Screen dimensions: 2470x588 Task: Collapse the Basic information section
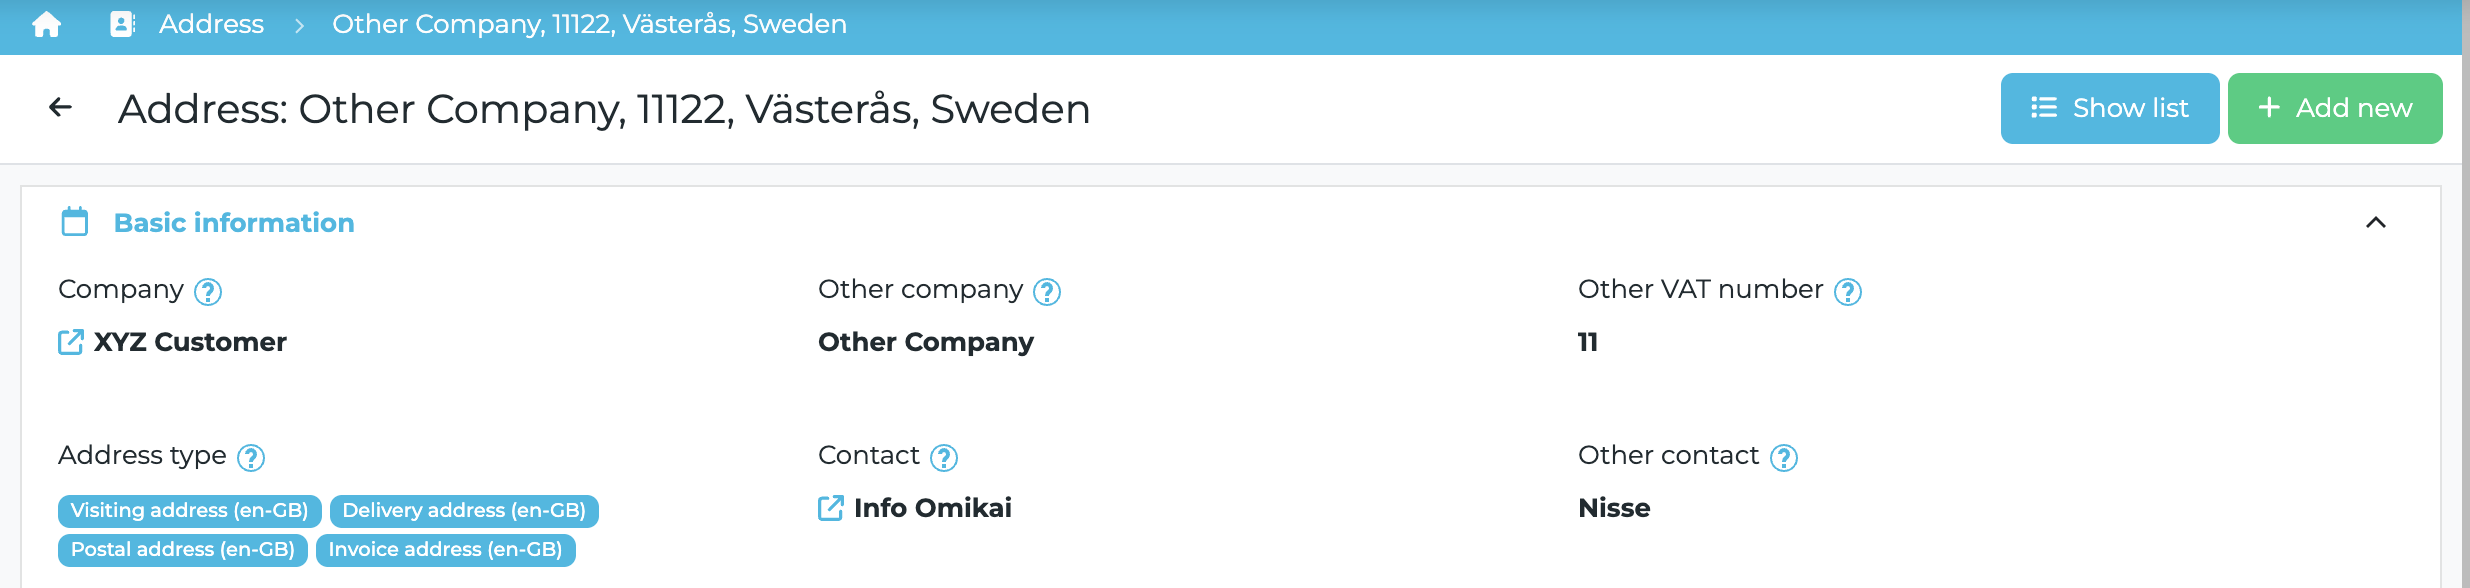point(2376,222)
